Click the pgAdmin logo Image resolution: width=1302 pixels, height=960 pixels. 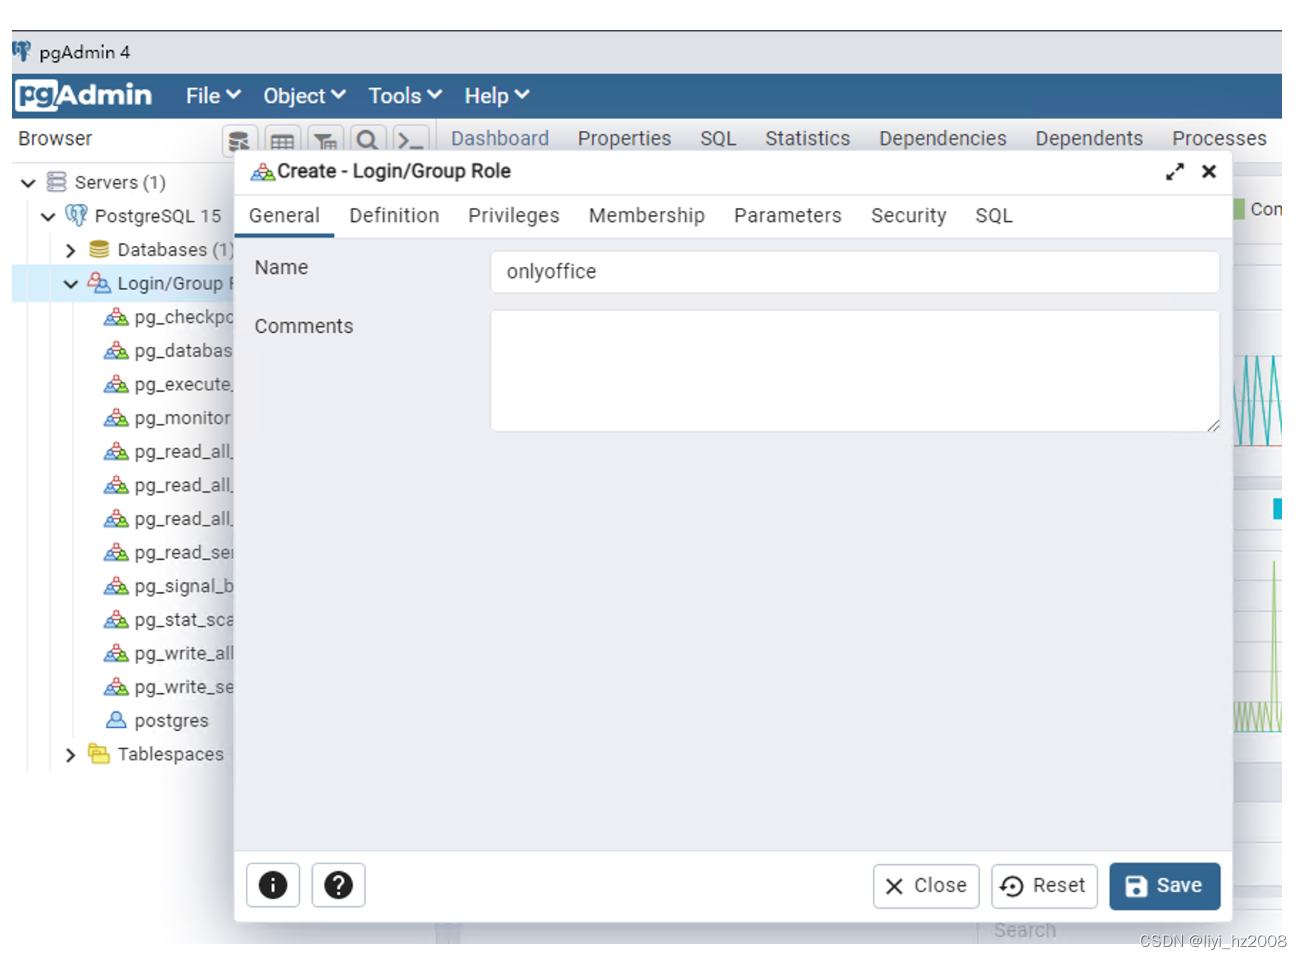tap(85, 96)
